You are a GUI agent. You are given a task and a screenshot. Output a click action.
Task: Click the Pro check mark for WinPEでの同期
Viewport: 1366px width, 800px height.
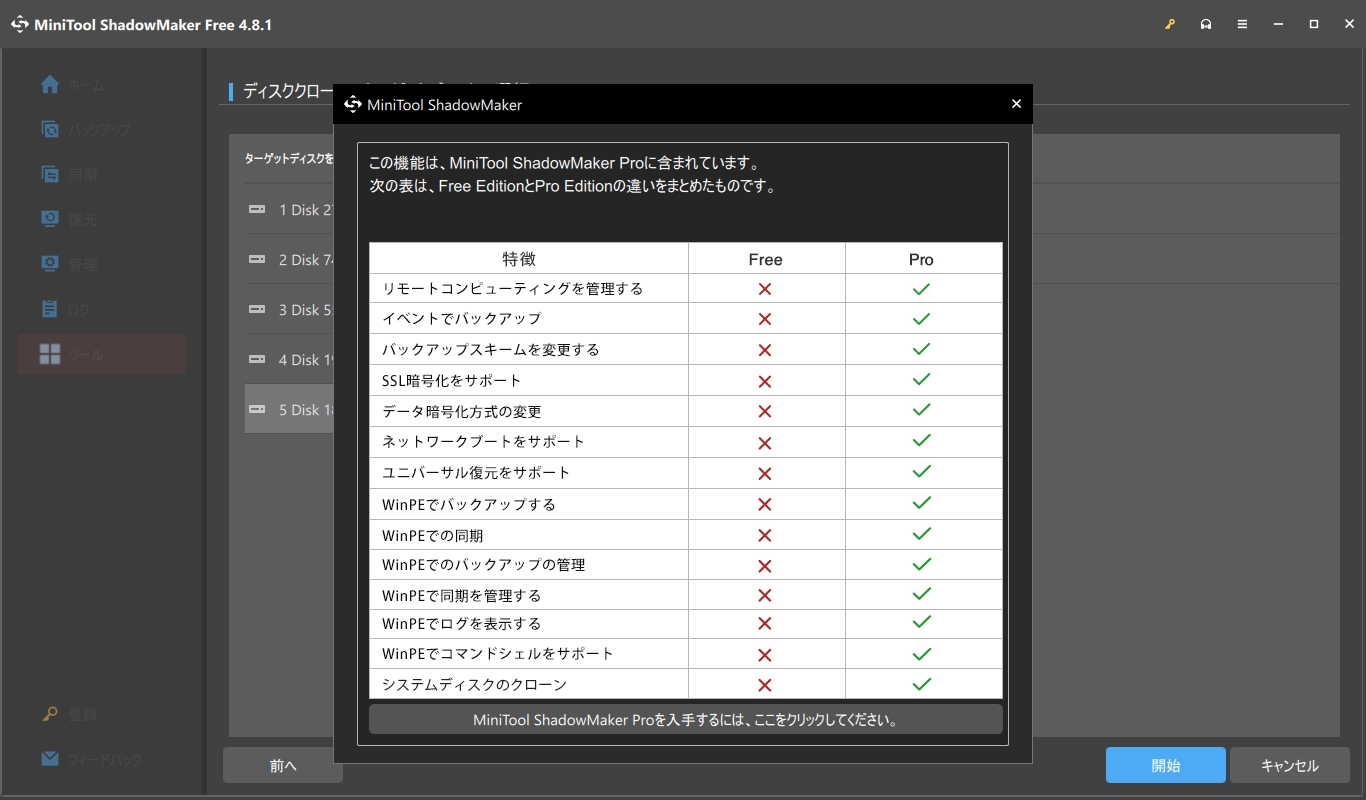(x=922, y=535)
